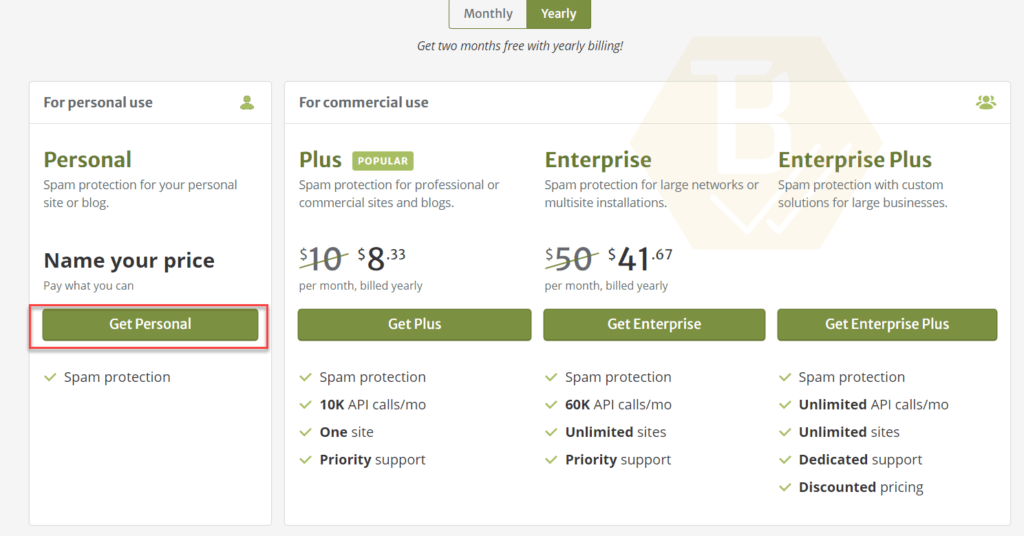Click the checkmark beside Dedicated support
1024x536 pixels.
(x=785, y=460)
